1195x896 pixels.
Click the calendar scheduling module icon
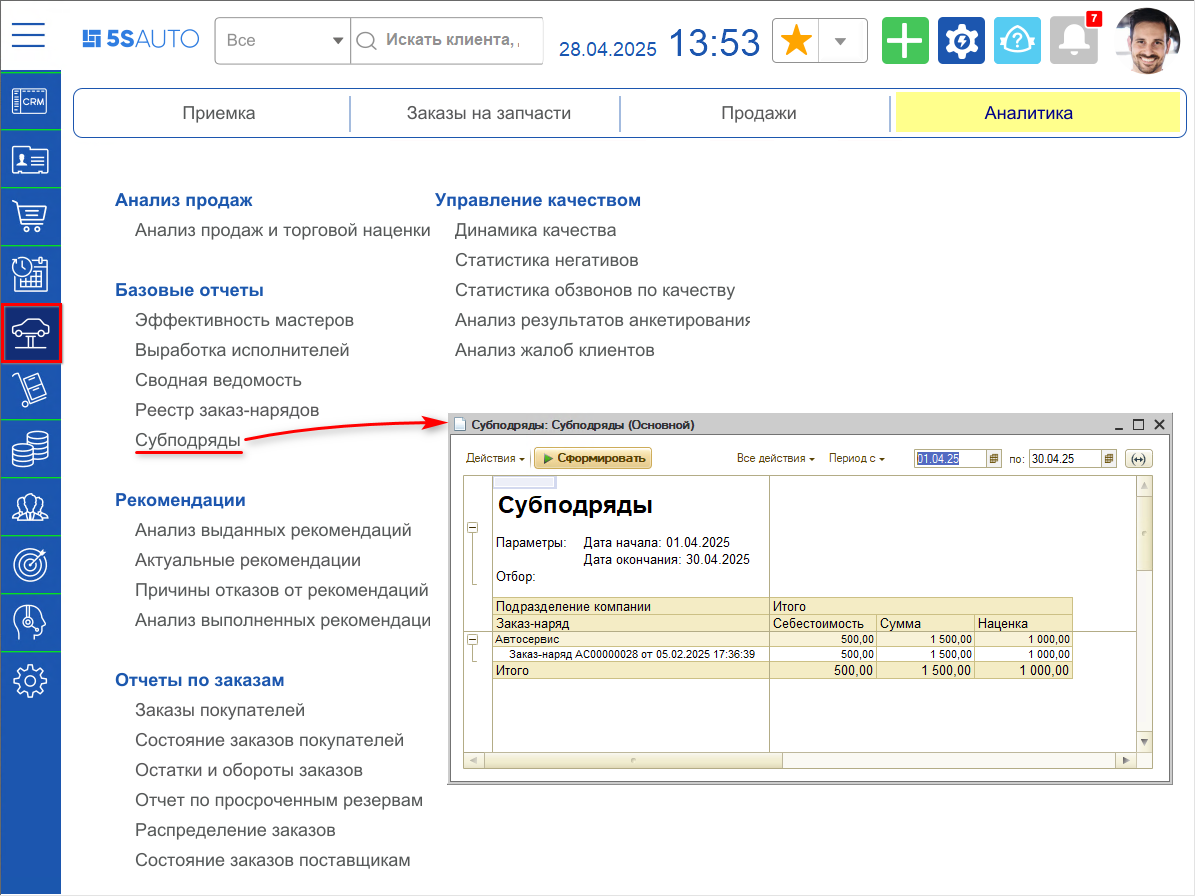pyautogui.click(x=30, y=275)
